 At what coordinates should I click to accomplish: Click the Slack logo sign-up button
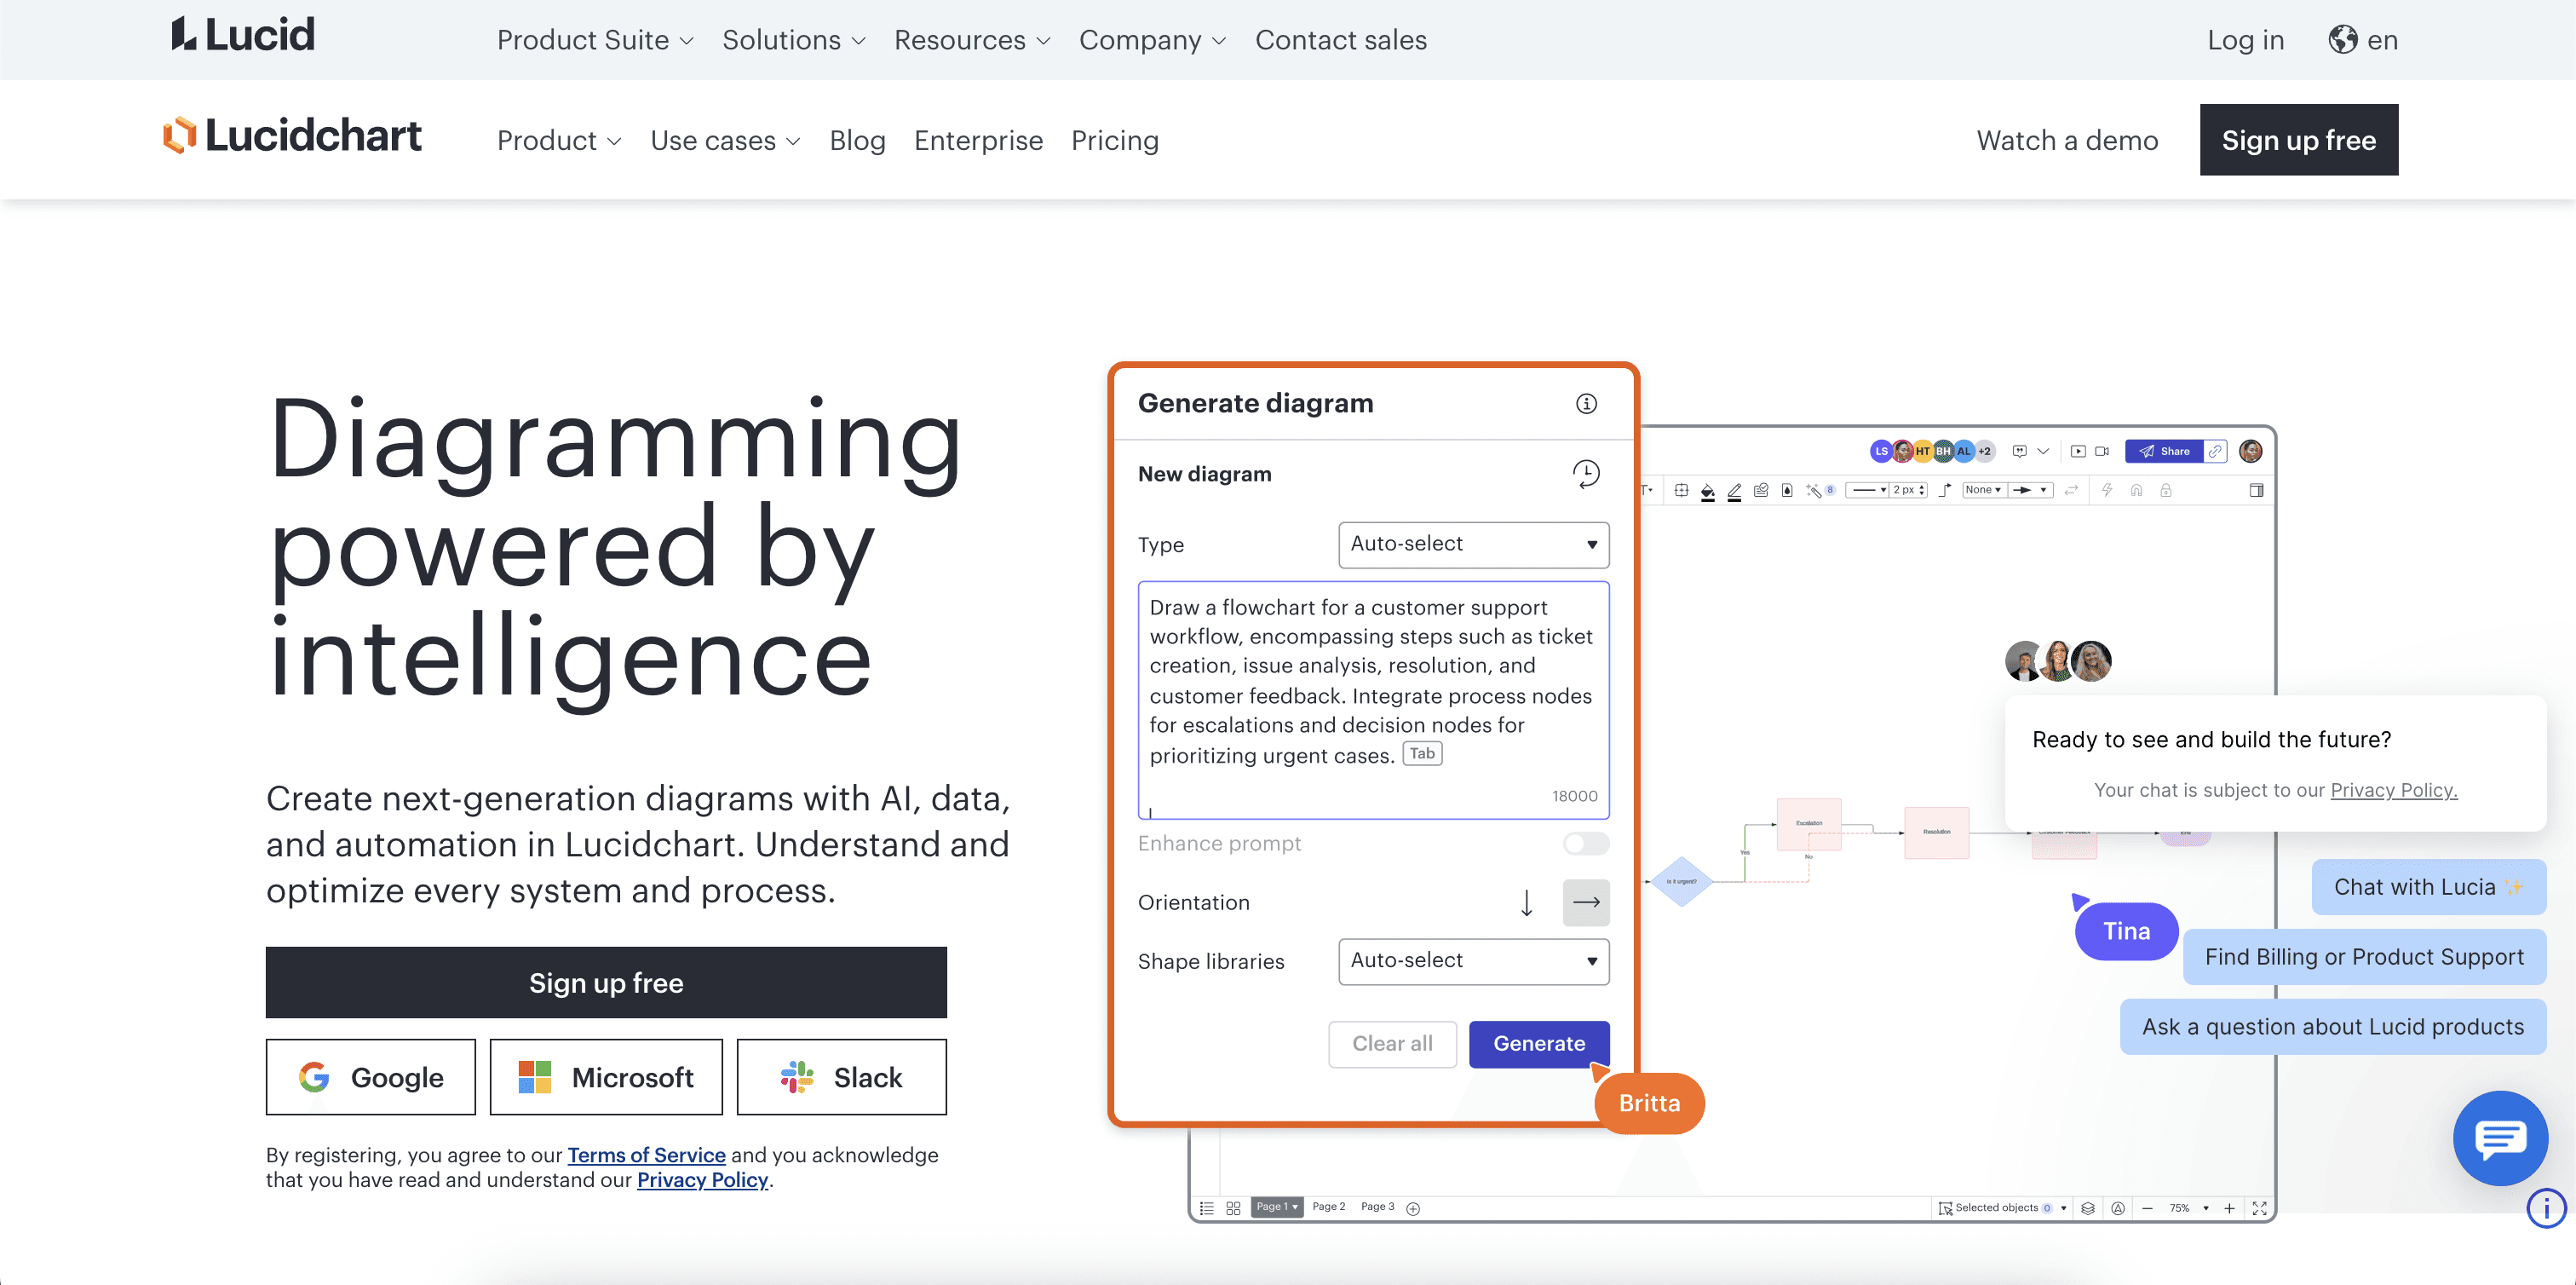pyautogui.click(x=841, y=1077)
